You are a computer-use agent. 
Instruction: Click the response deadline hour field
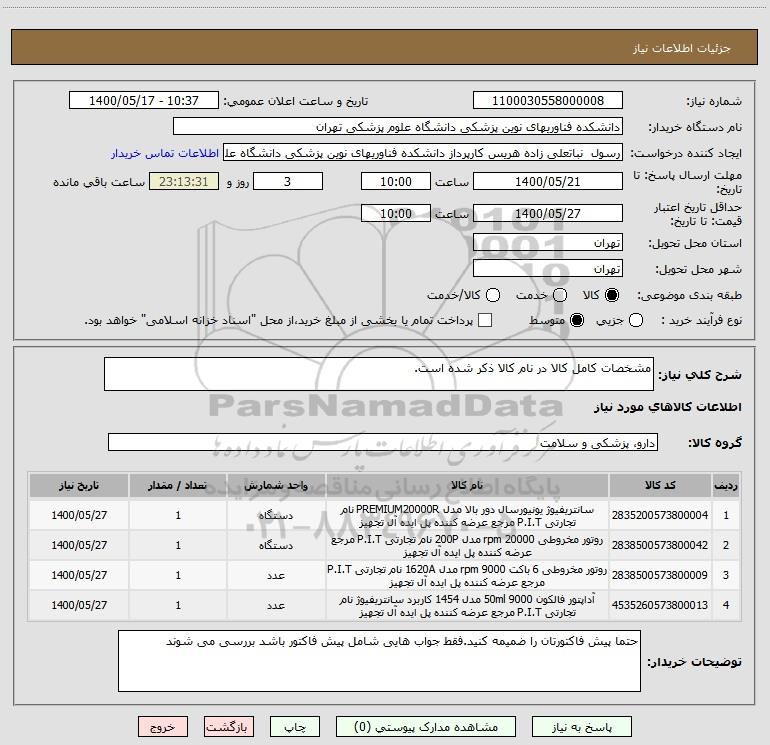pyautogui.click(x=396, y=181)
